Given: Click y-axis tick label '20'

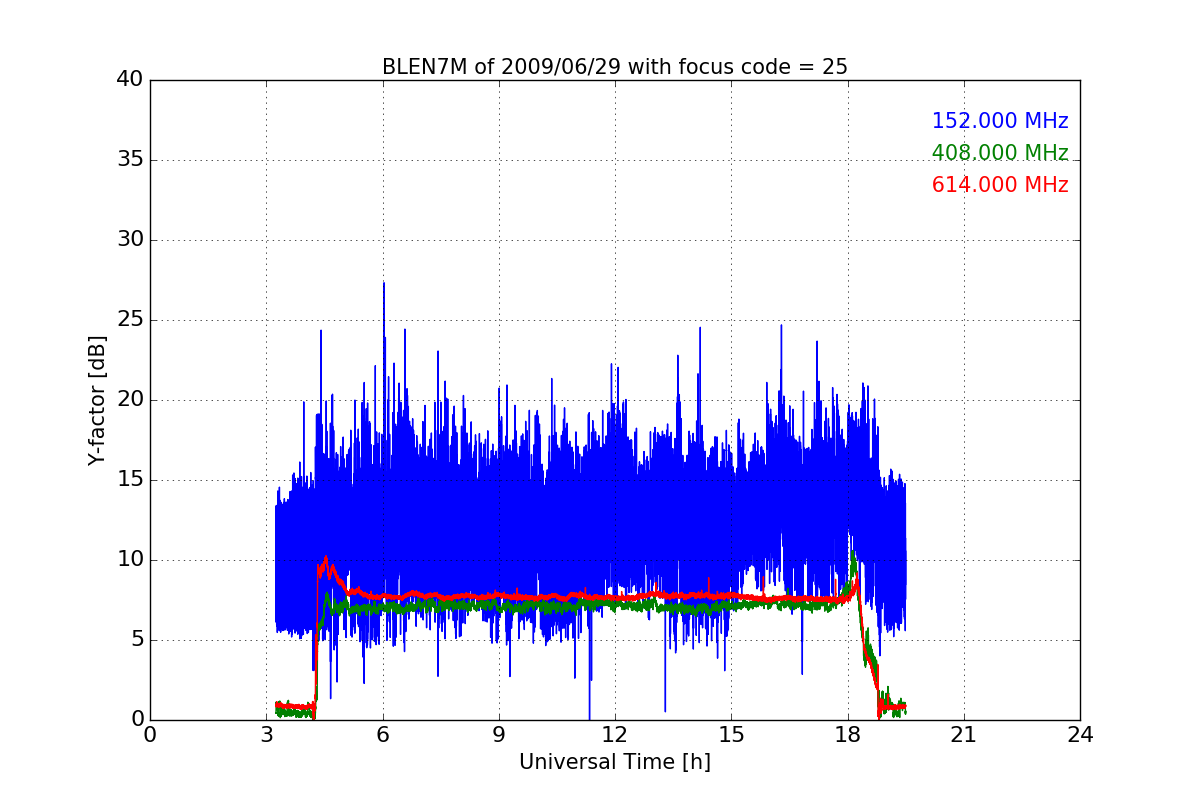Looking at the screenshot, I should pyautogui.click(x=130, y=400).
